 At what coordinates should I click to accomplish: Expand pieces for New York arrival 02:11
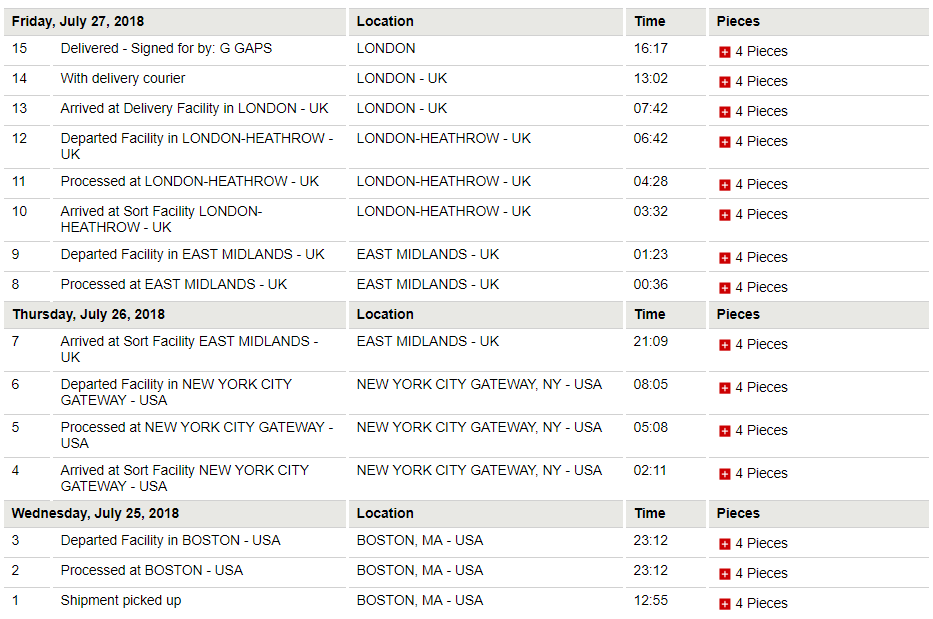pyautogui.click(x=724, y=474)
